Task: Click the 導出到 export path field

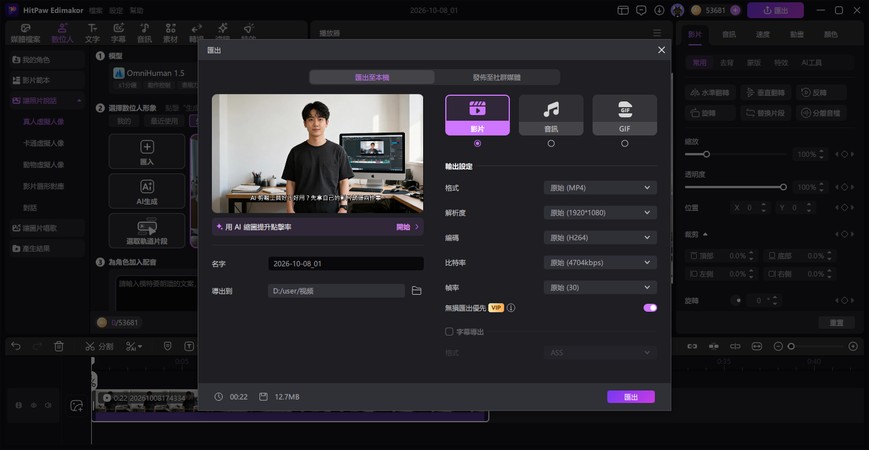Action: pyautogui.click(x=336, y=290)
